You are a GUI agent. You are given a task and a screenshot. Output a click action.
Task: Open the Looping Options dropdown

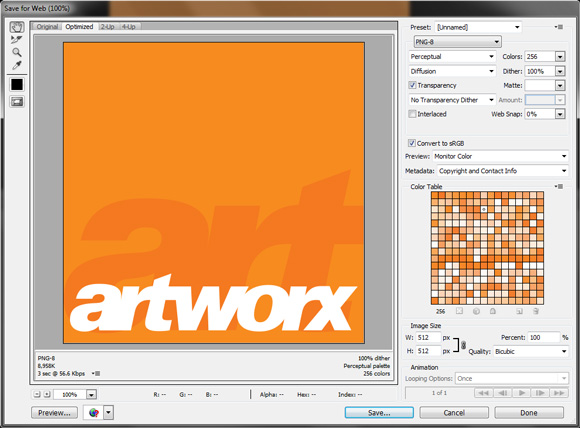512,378
